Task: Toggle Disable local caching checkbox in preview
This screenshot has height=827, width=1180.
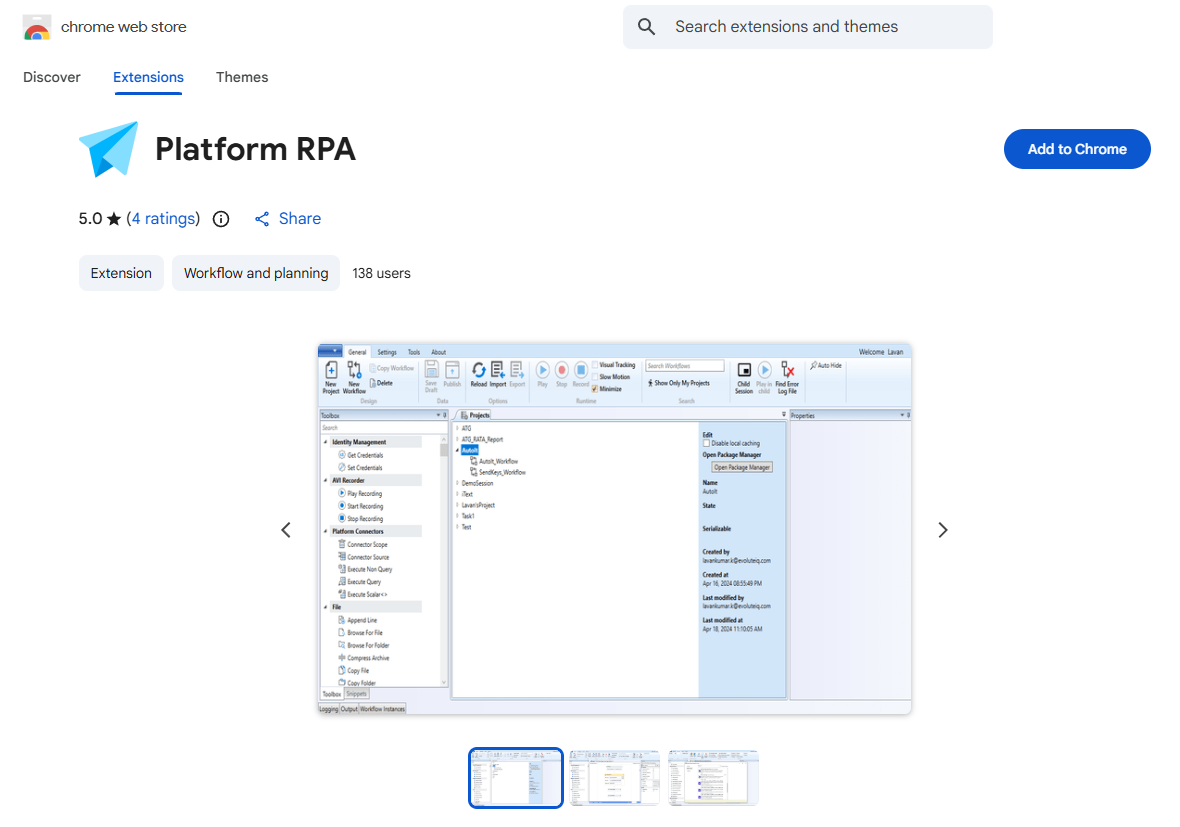Action: point(706,443)
